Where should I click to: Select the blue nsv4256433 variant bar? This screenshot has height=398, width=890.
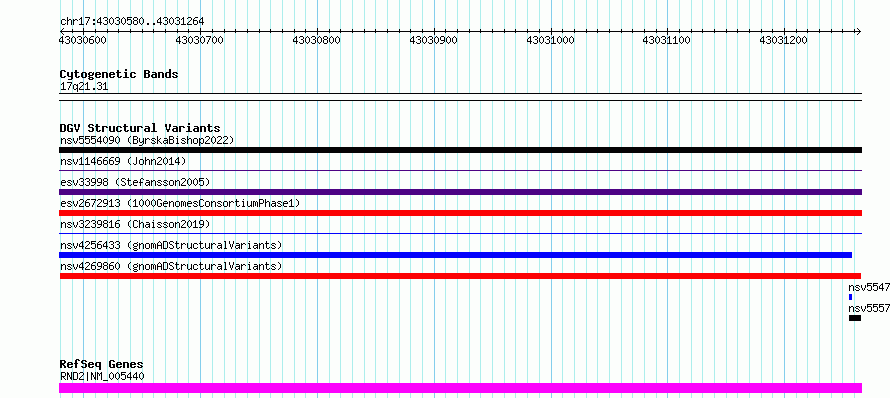pyautogui.click(x=456, y=255)
